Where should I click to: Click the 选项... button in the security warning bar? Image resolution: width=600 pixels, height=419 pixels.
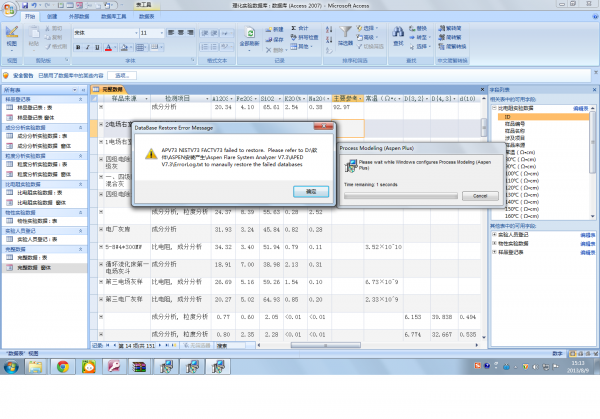(x=122, y=76)
